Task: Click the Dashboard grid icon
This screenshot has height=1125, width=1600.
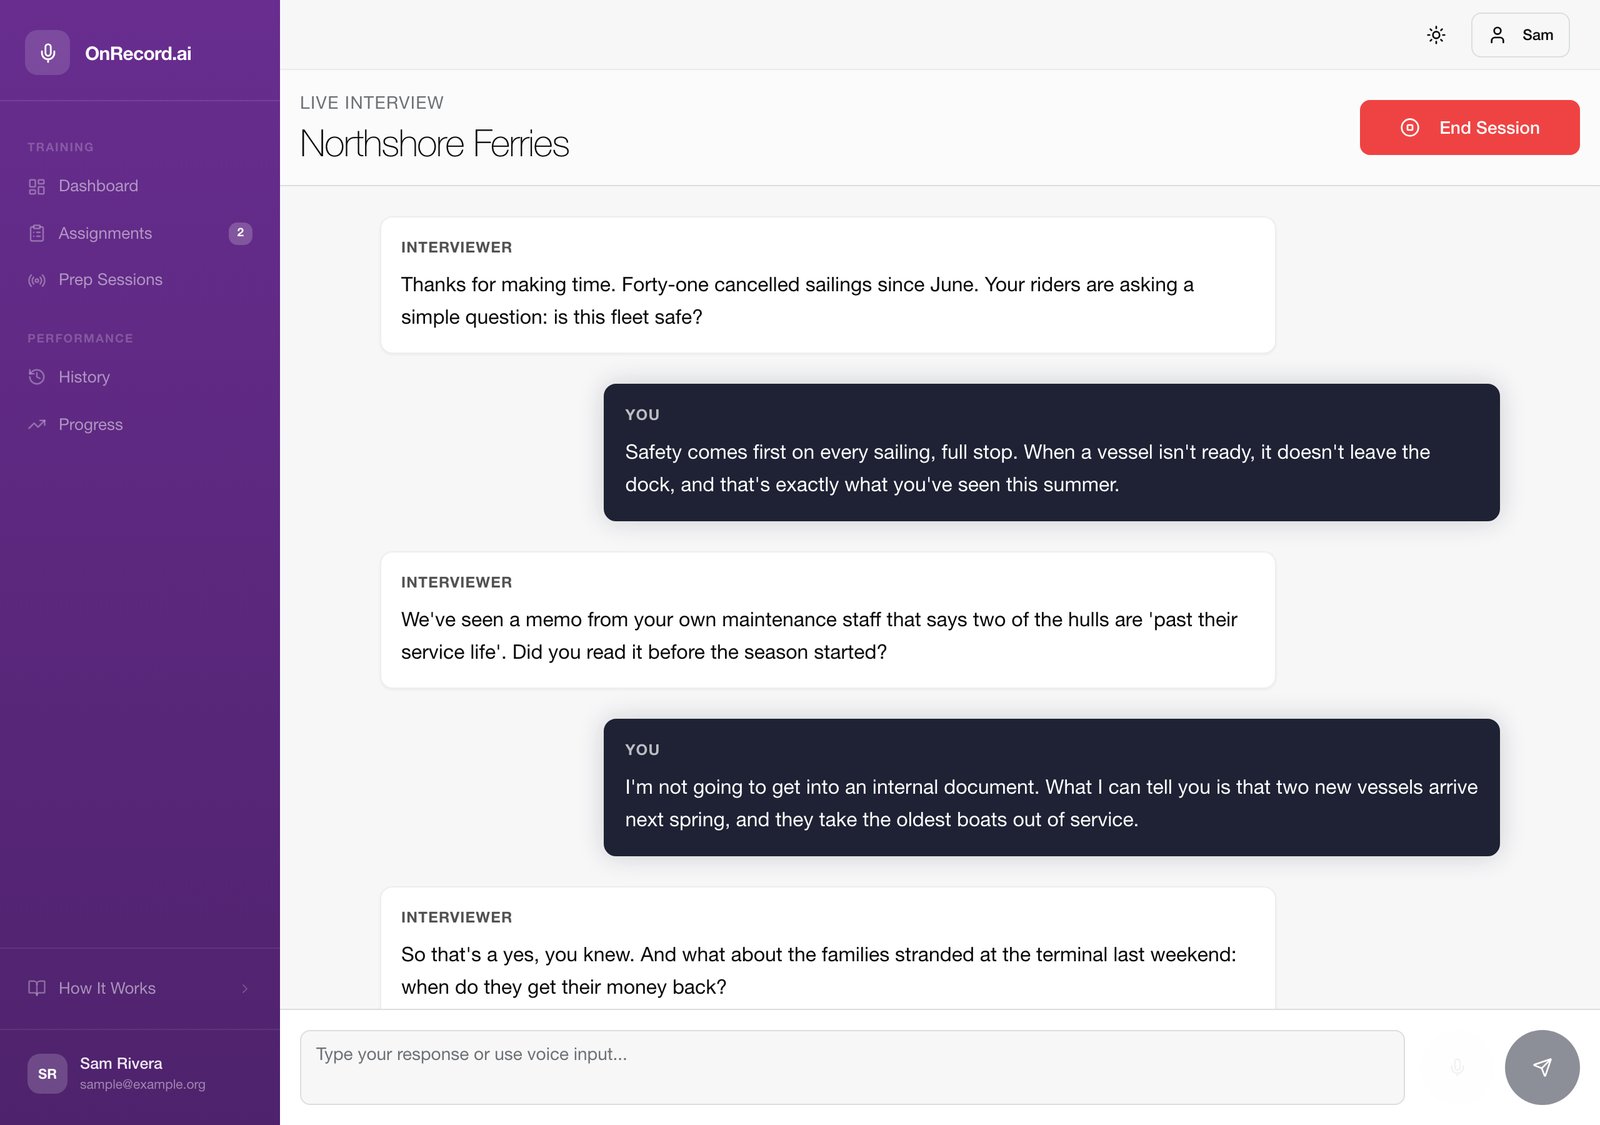Action: 37,186
